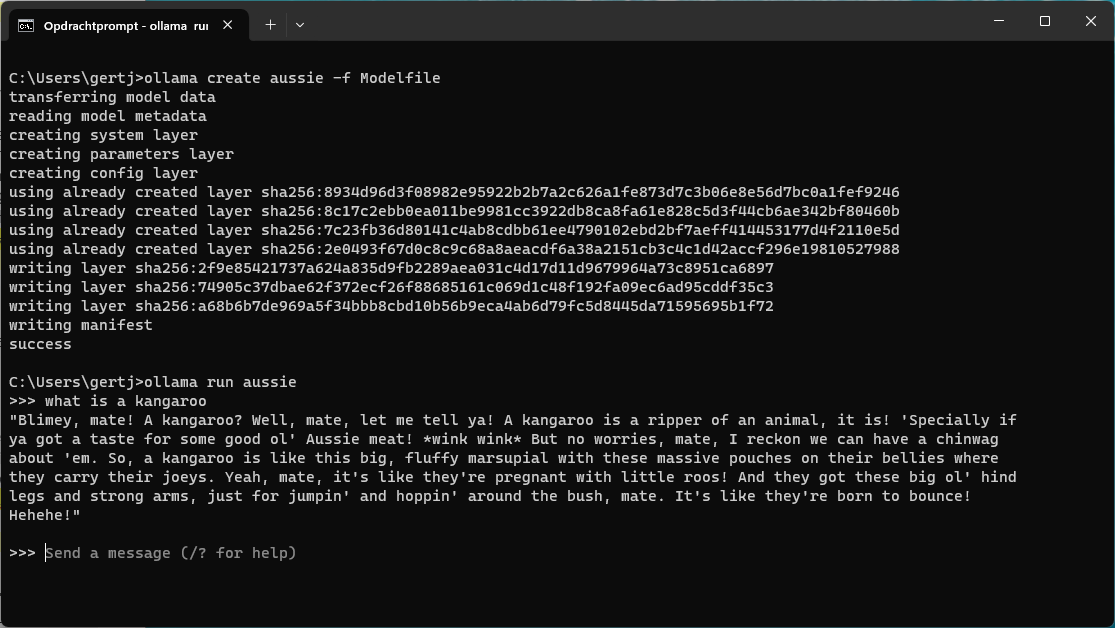Maximize the terminal window
Viewport: 1115px width, 628px height.
tap(1045, 21)
